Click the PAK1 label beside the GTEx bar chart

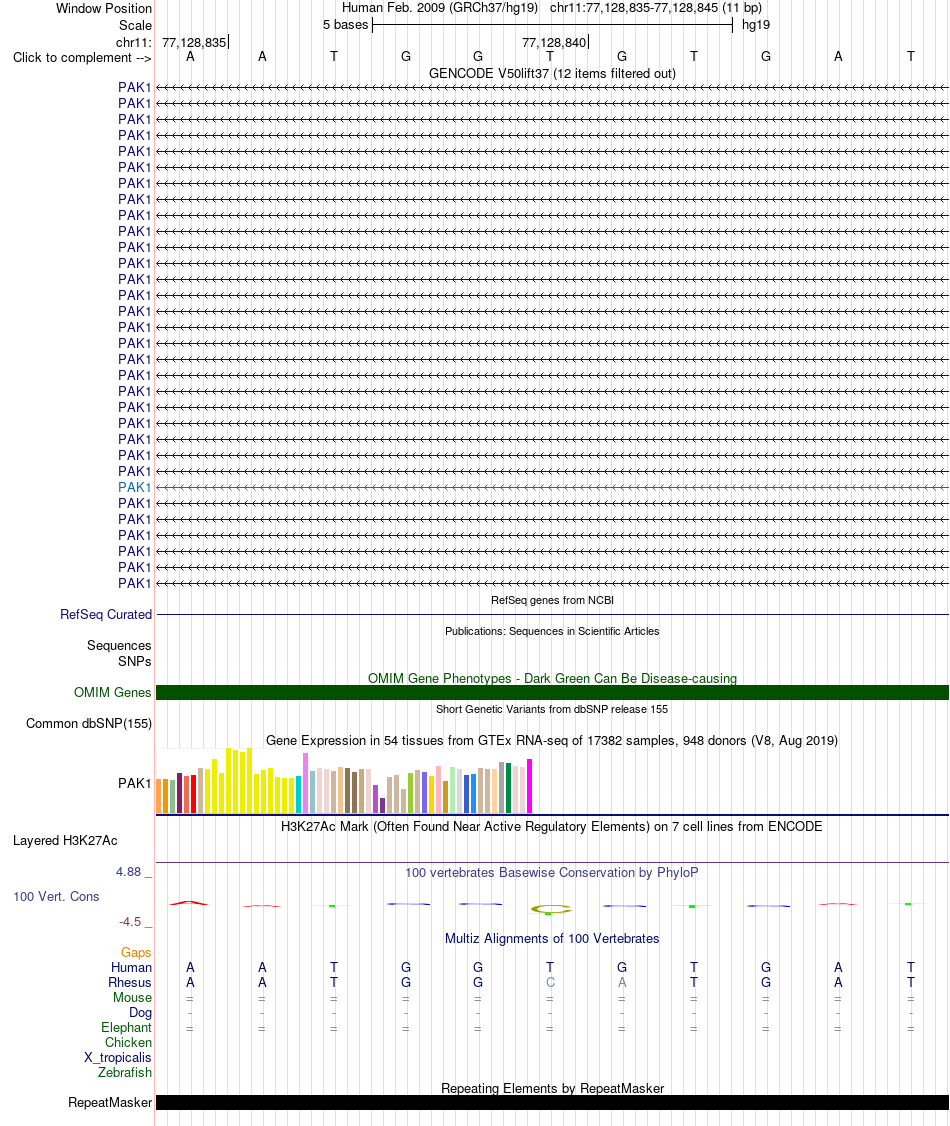[135, 783]
